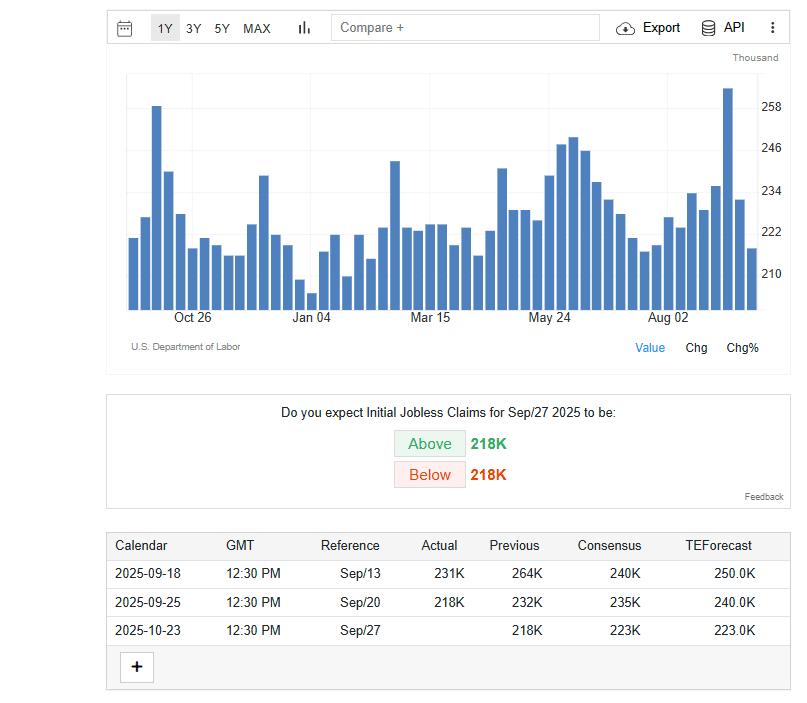Select the 1Y time range
807x703 pixels.
[x=165, y=28]
